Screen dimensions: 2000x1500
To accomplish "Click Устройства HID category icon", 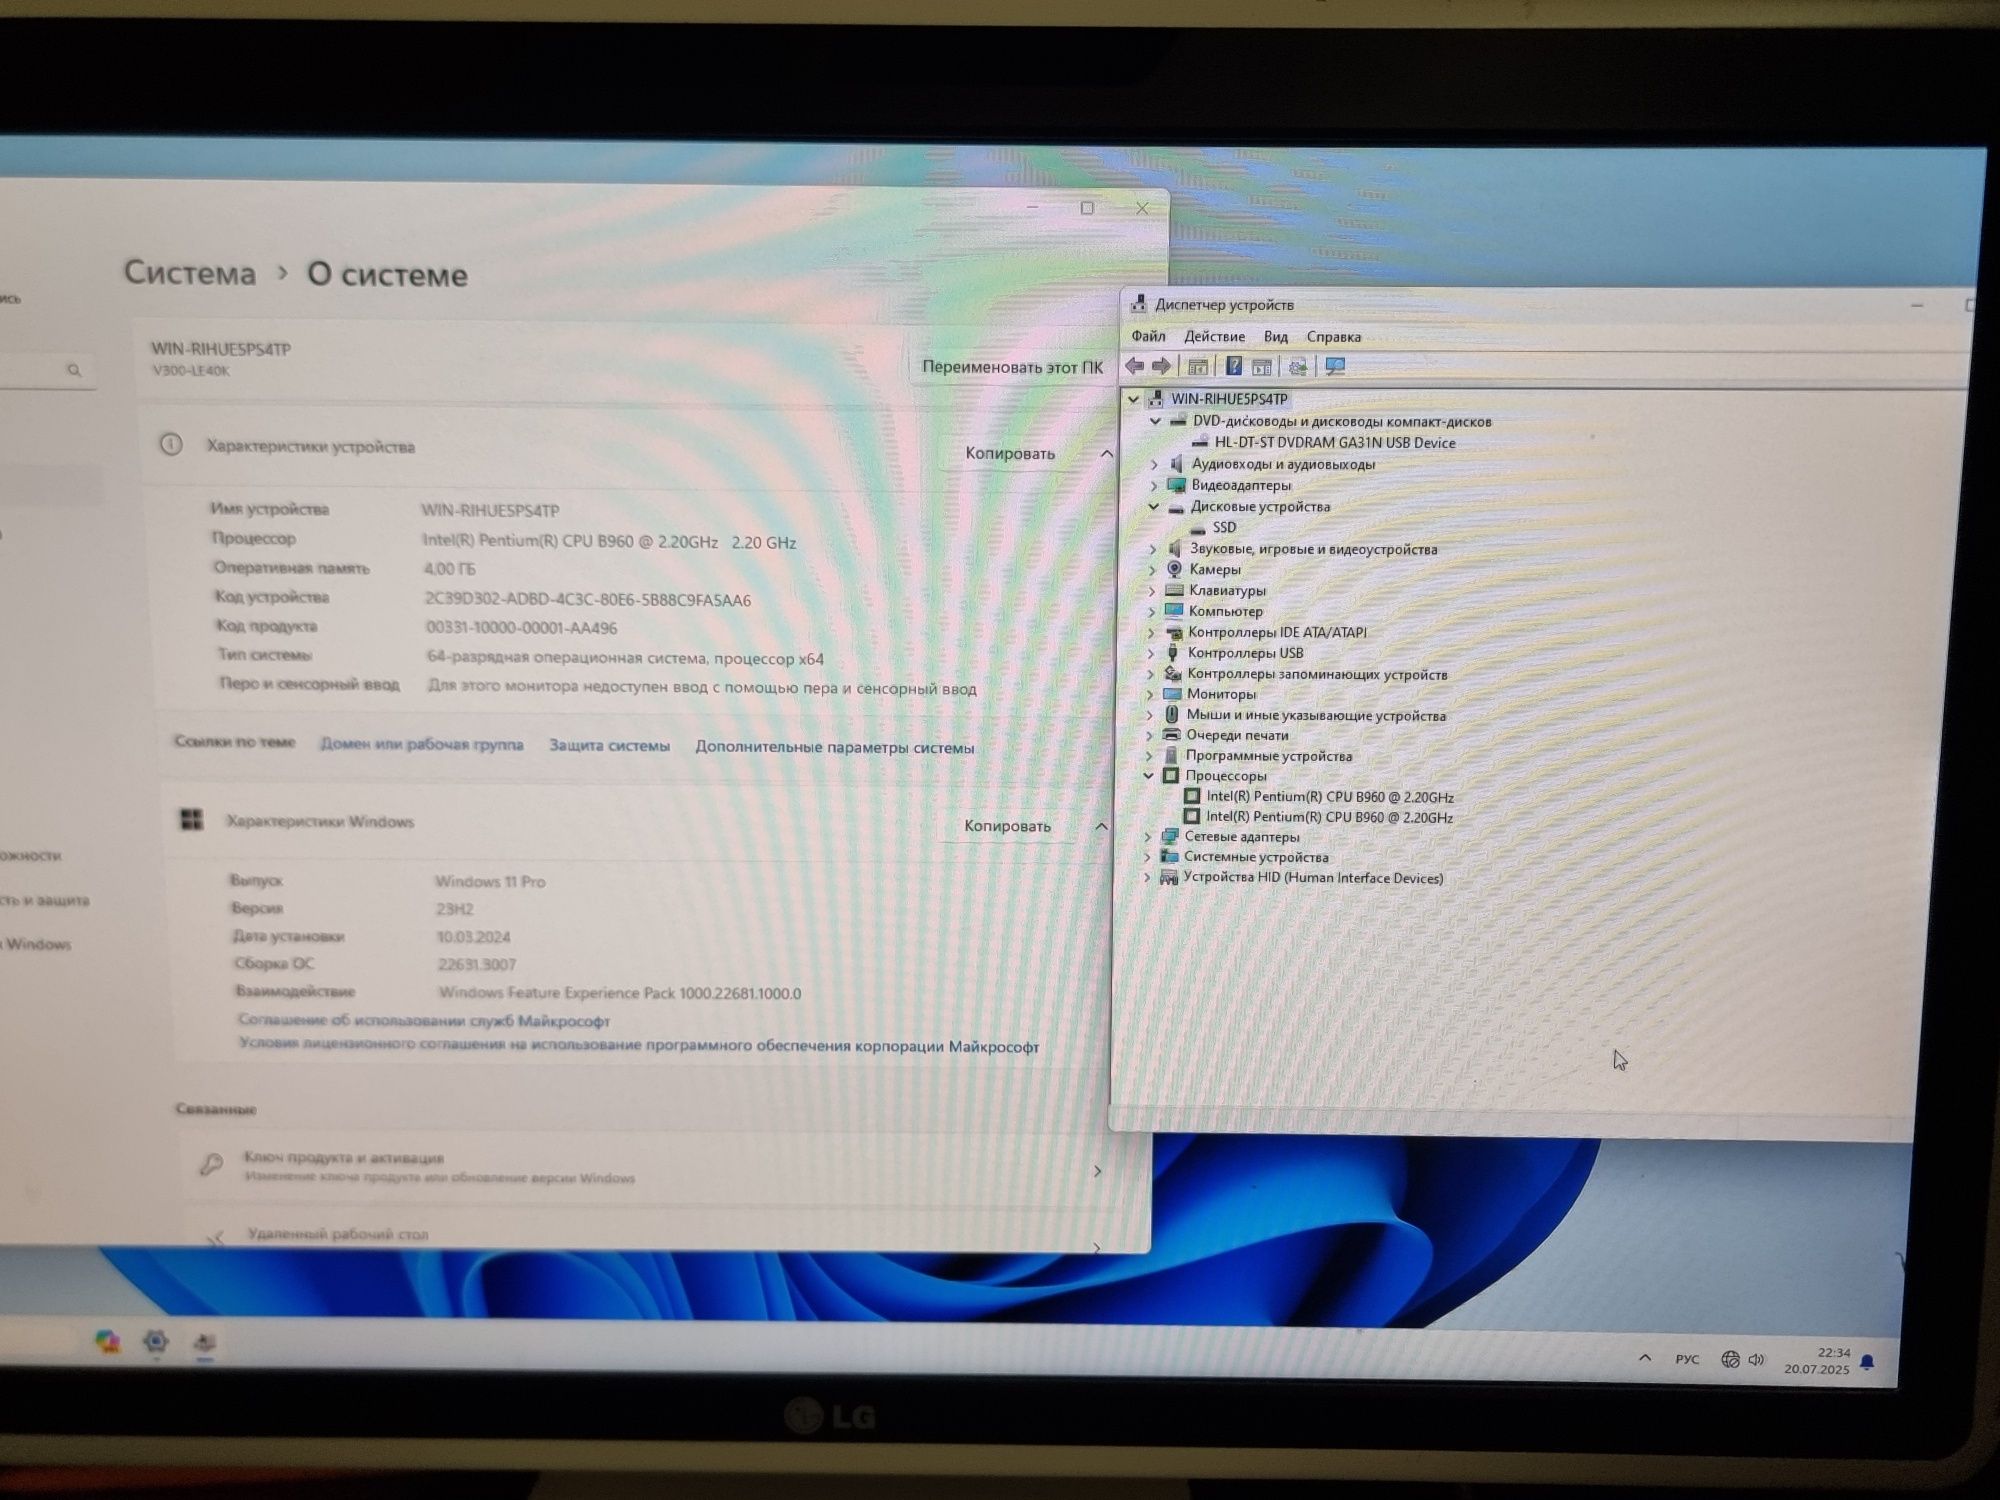I will point(1168,878).
